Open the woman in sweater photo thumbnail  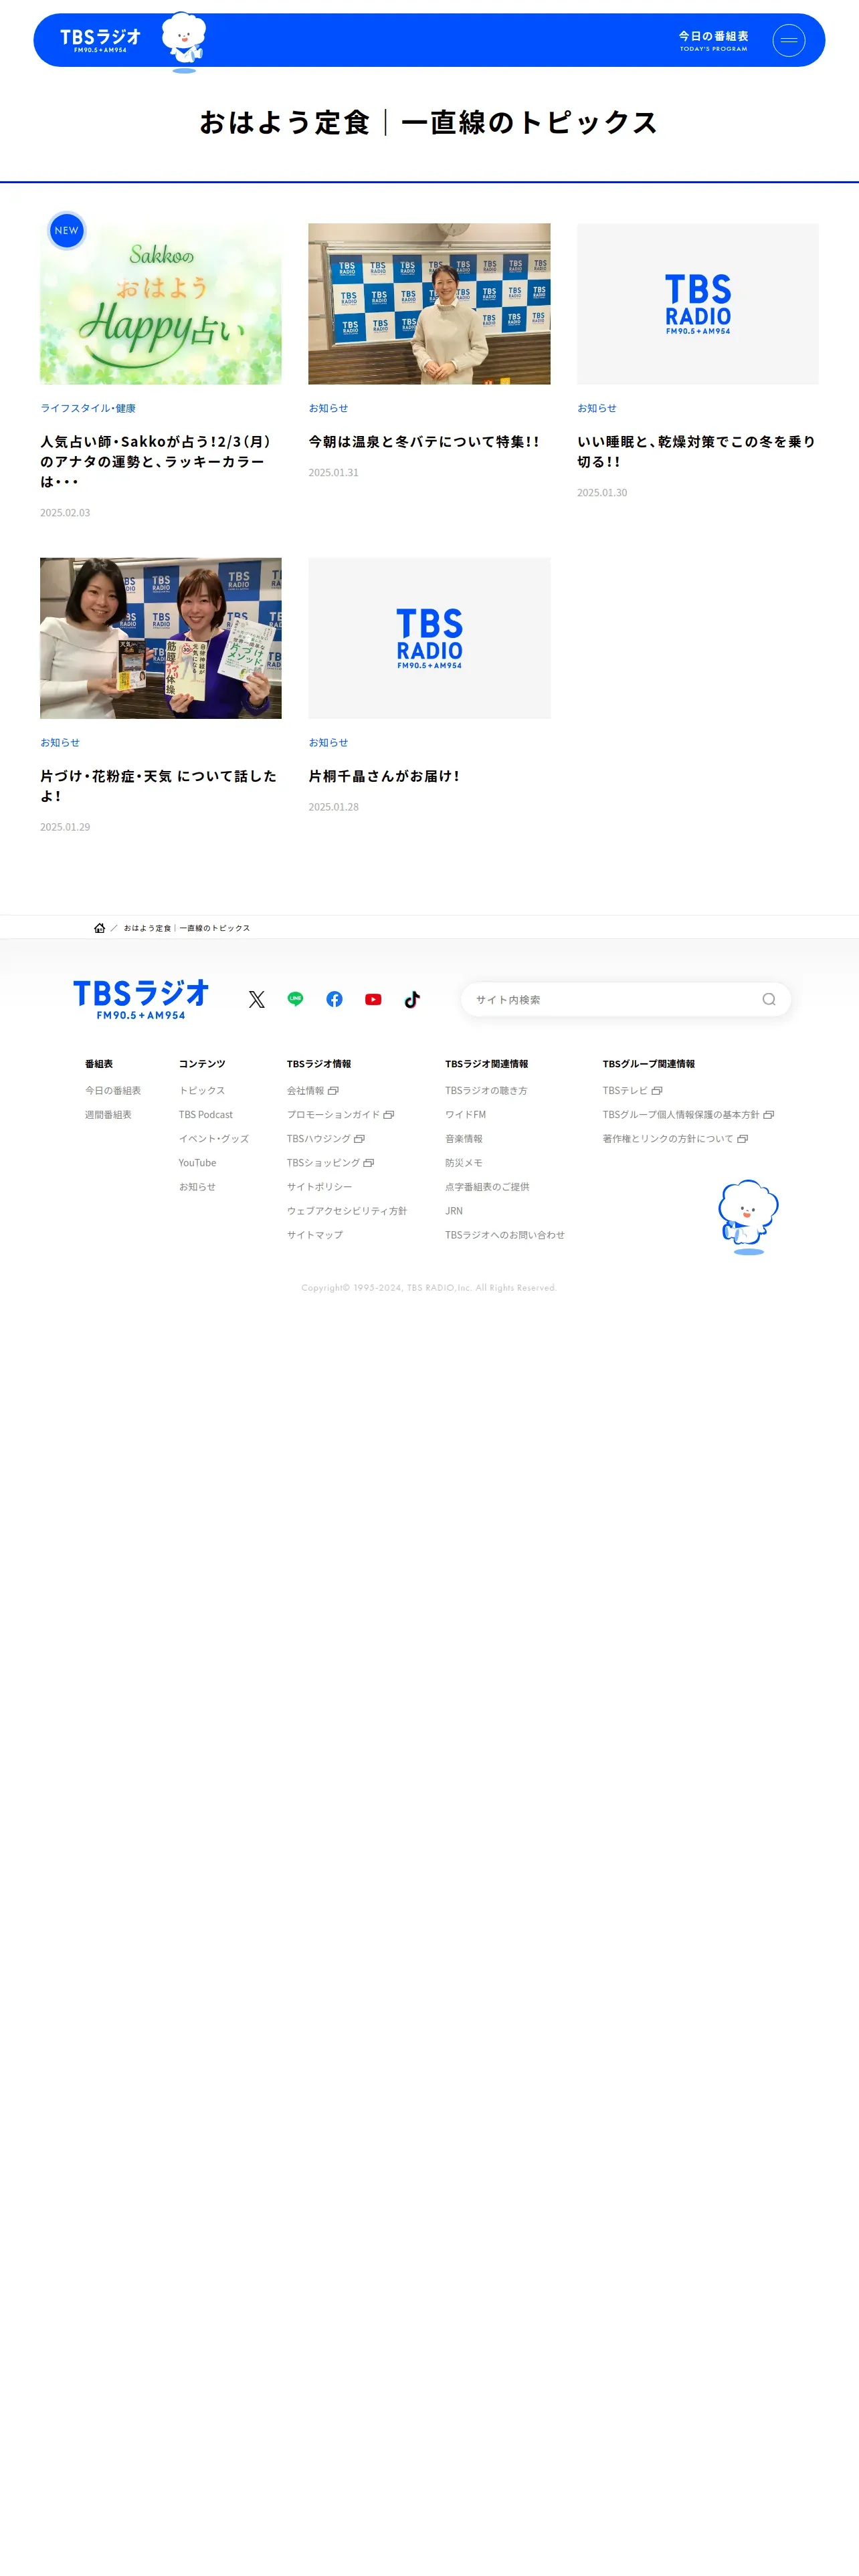click(429, 304)
